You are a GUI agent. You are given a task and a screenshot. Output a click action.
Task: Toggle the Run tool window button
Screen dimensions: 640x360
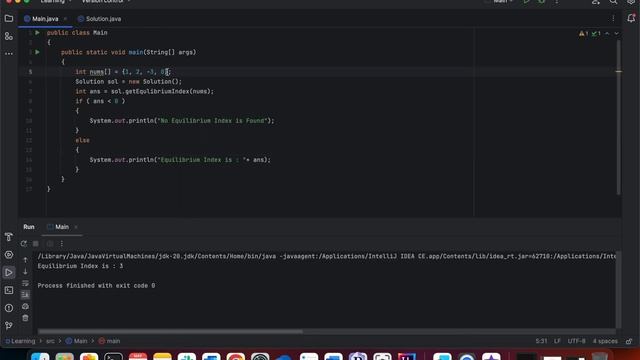pos(9,272)
